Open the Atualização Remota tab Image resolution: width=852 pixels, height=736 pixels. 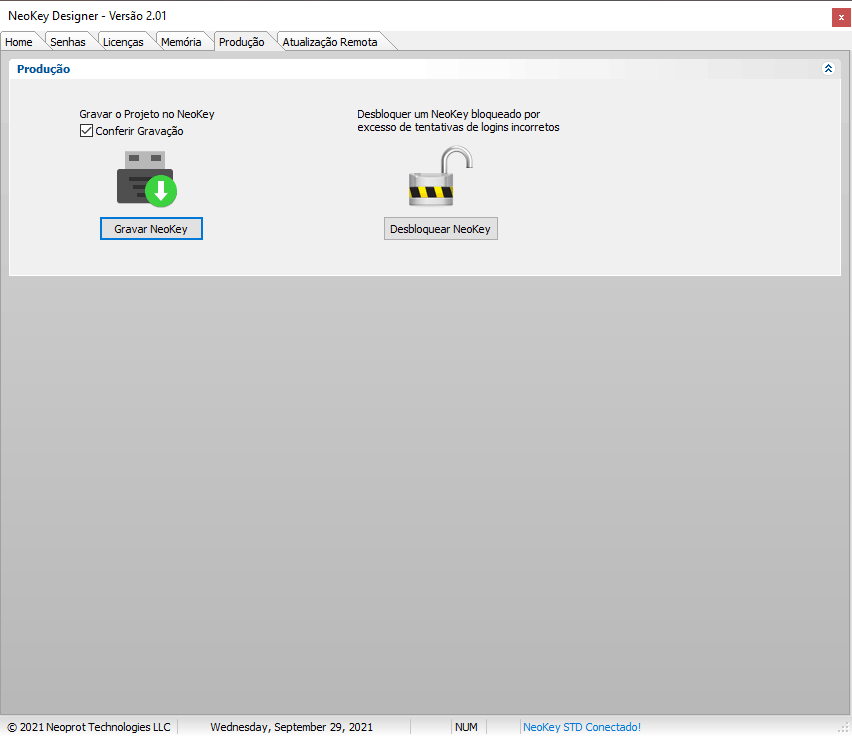(x=330, y=42)
